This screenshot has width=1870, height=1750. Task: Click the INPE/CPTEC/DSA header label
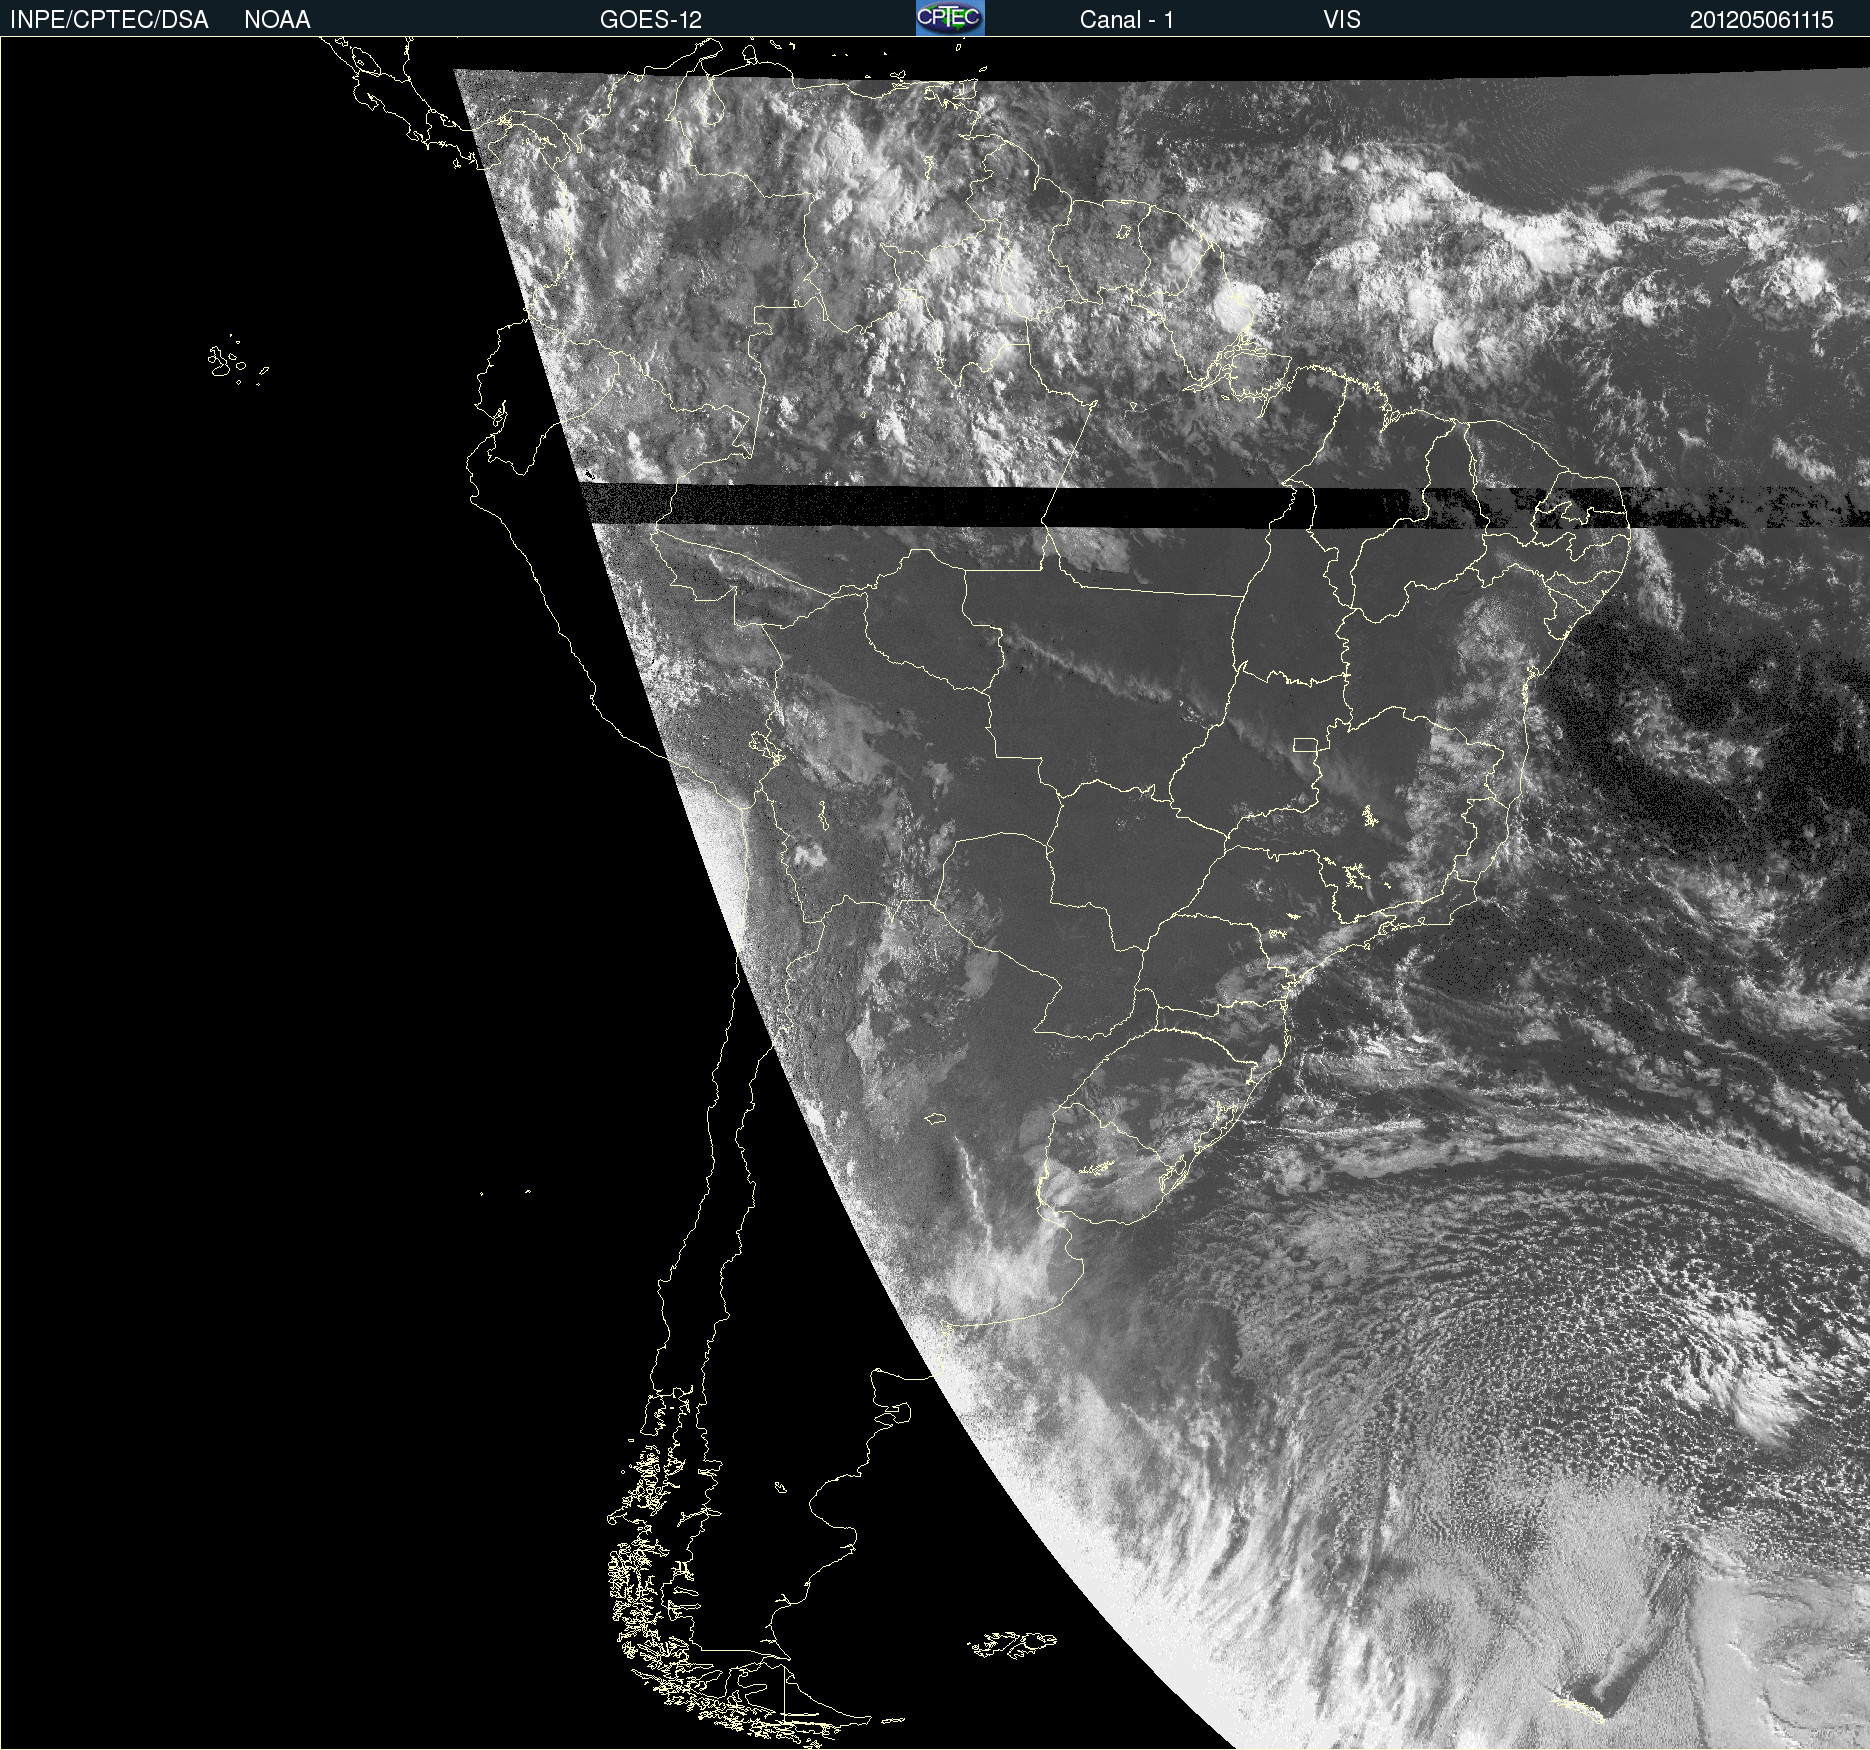(109, 20)
